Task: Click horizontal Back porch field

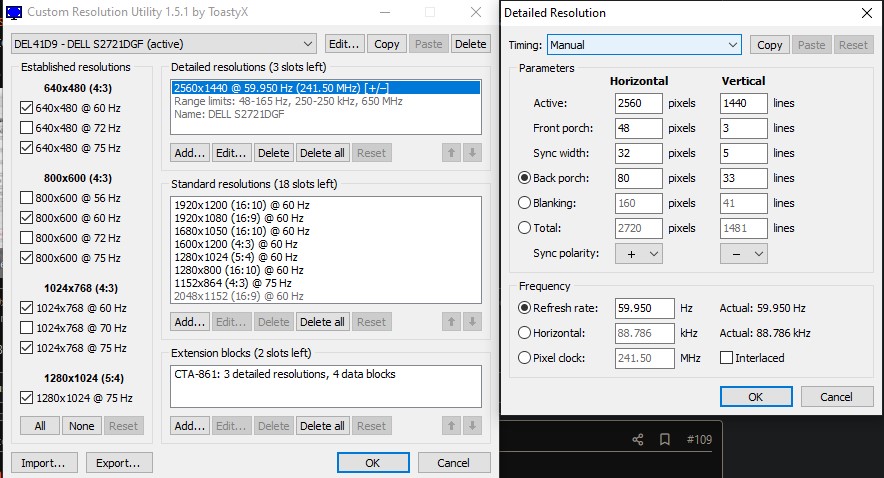Action: 639,178
